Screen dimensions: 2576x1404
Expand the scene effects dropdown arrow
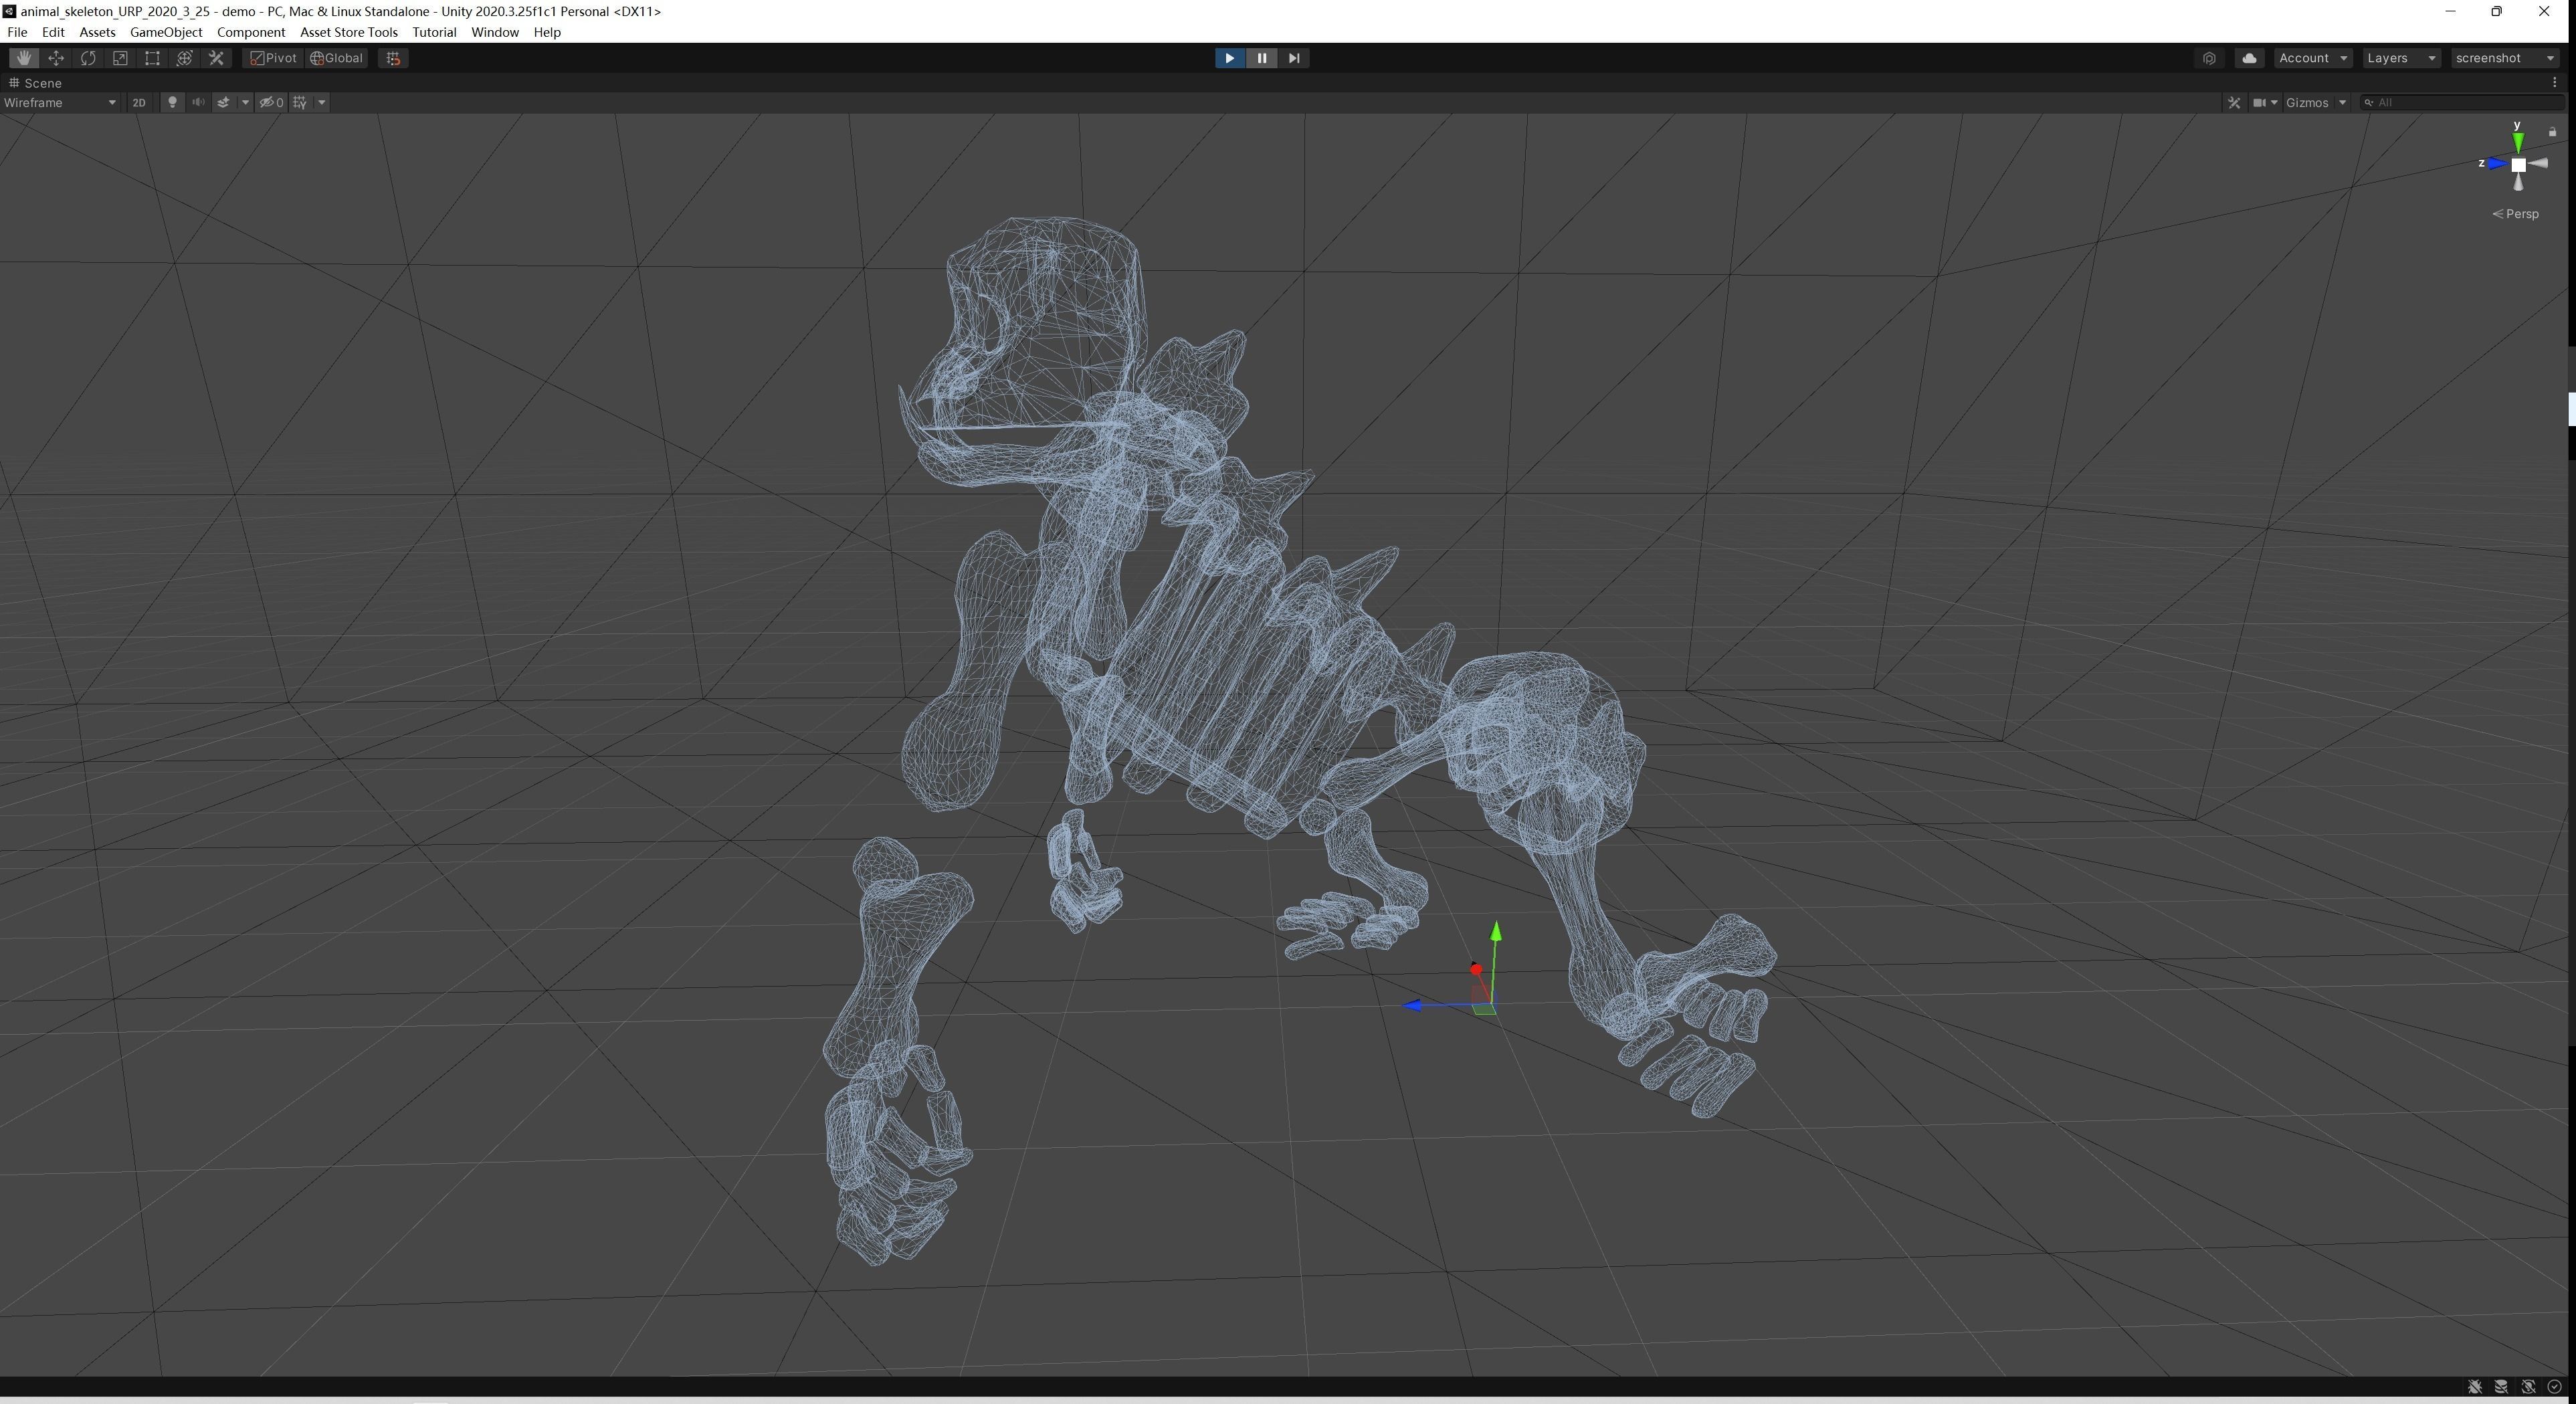[x=245, y=102]
